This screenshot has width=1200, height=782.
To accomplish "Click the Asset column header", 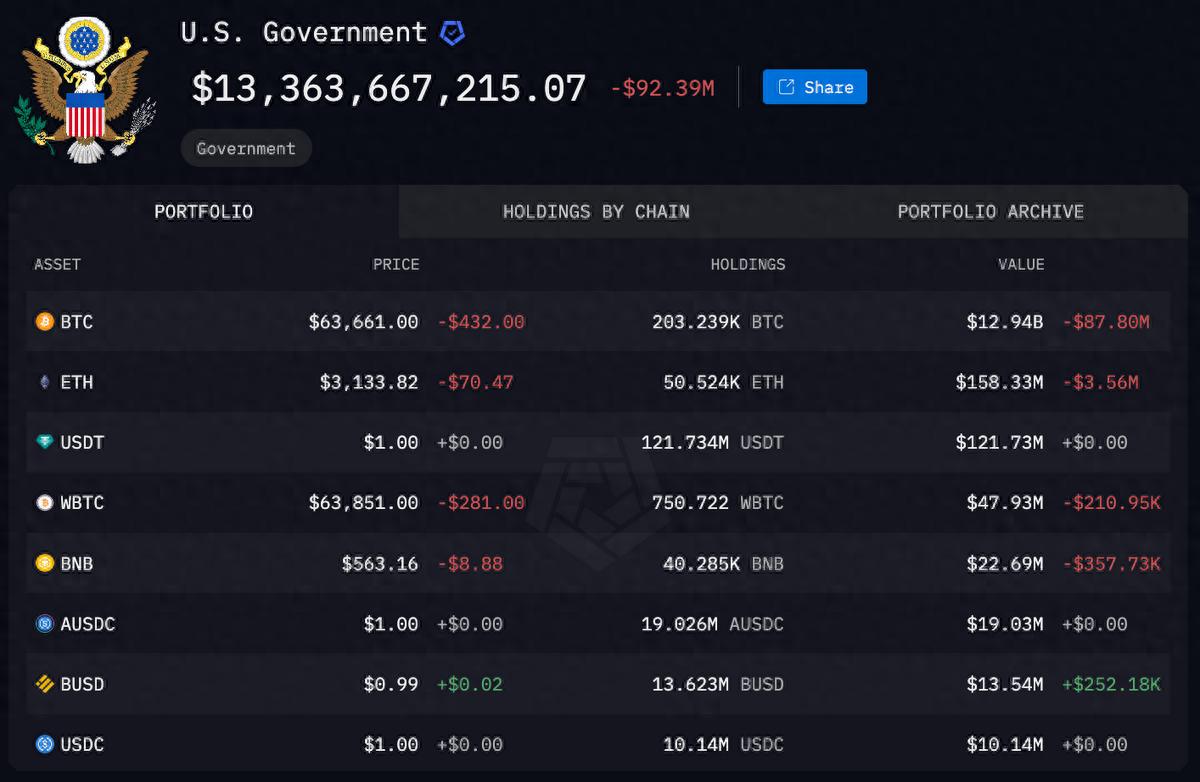I will coord(57,265).
